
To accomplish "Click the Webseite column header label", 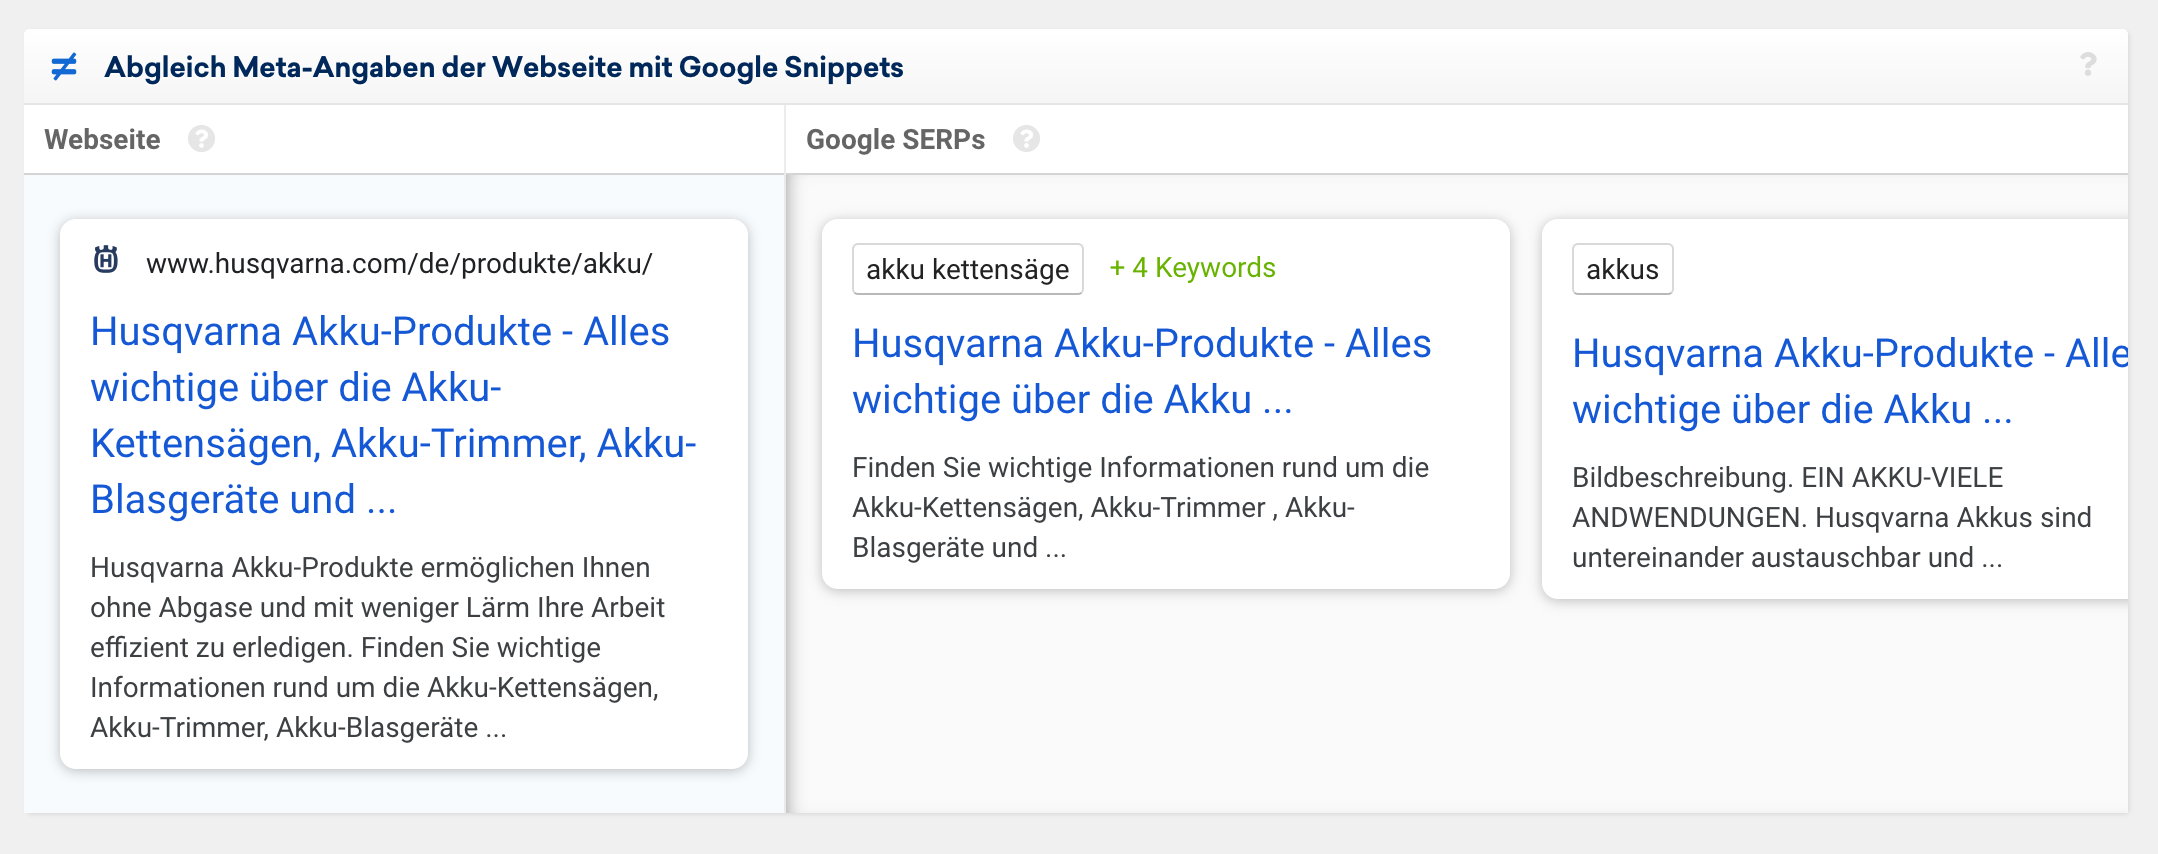I will (x=102, y=139).
